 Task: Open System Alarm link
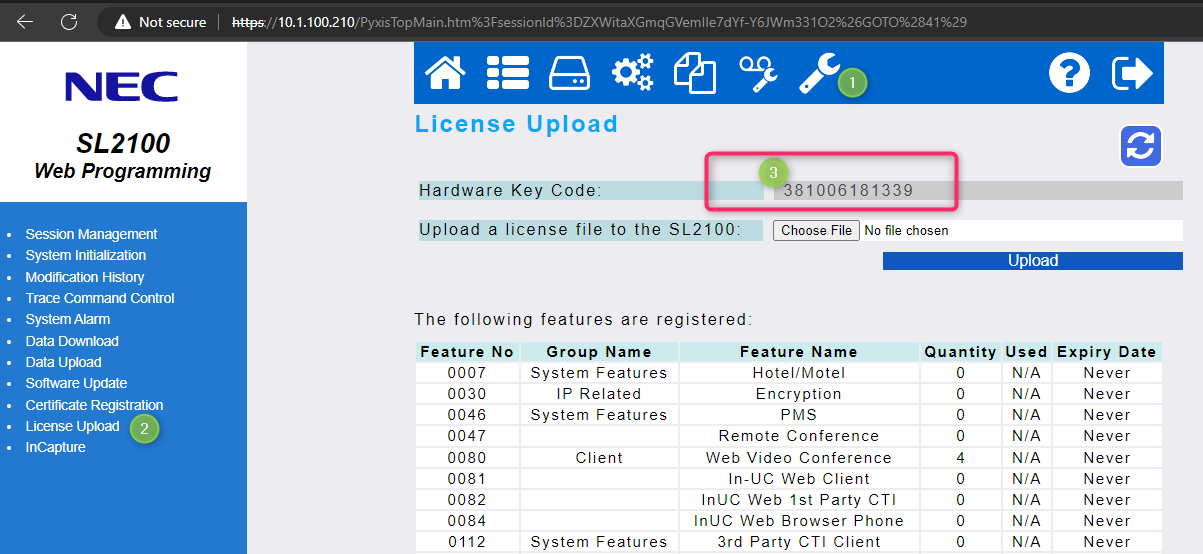(x=68, y=319)
